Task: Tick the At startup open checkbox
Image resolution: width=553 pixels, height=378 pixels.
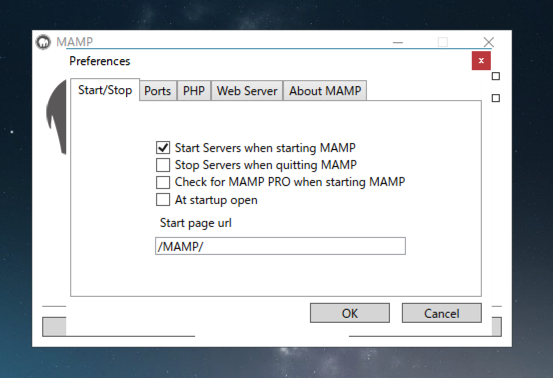Action: 163,200
